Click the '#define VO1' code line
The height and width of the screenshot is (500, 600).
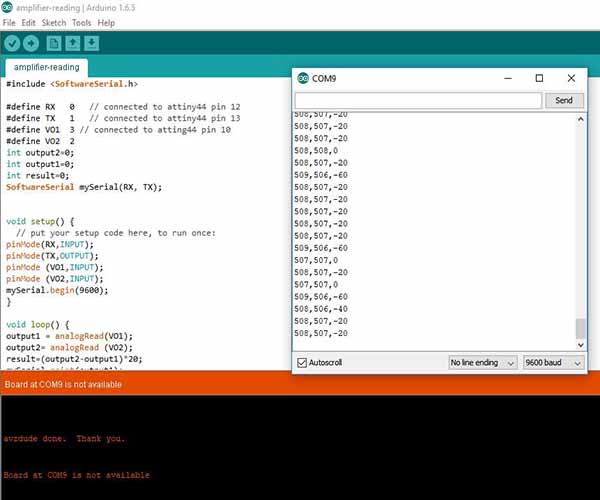coord(118,130)
